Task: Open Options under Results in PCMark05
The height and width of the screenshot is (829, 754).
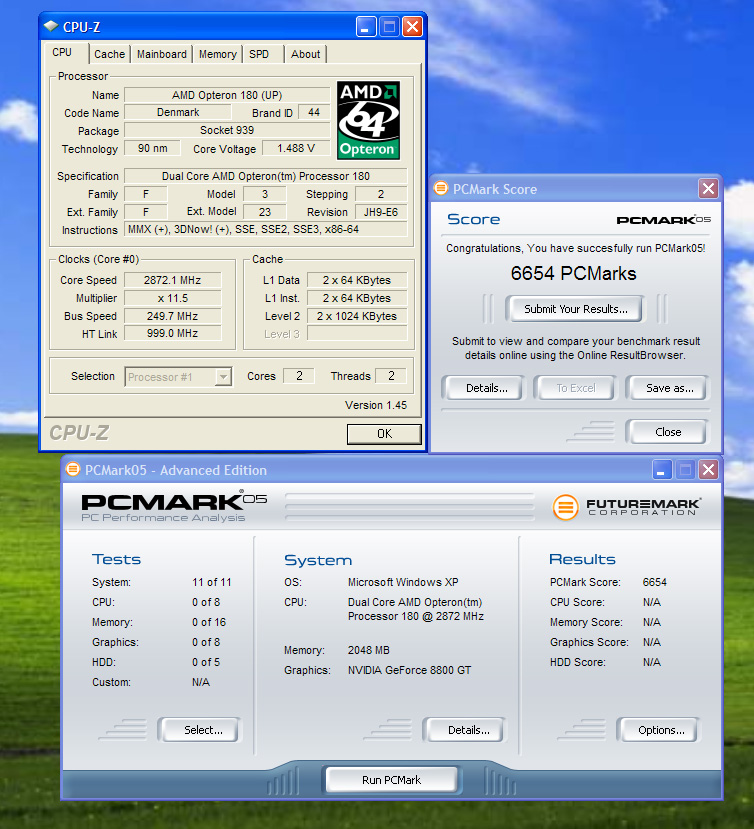Action: coord(661,730)
